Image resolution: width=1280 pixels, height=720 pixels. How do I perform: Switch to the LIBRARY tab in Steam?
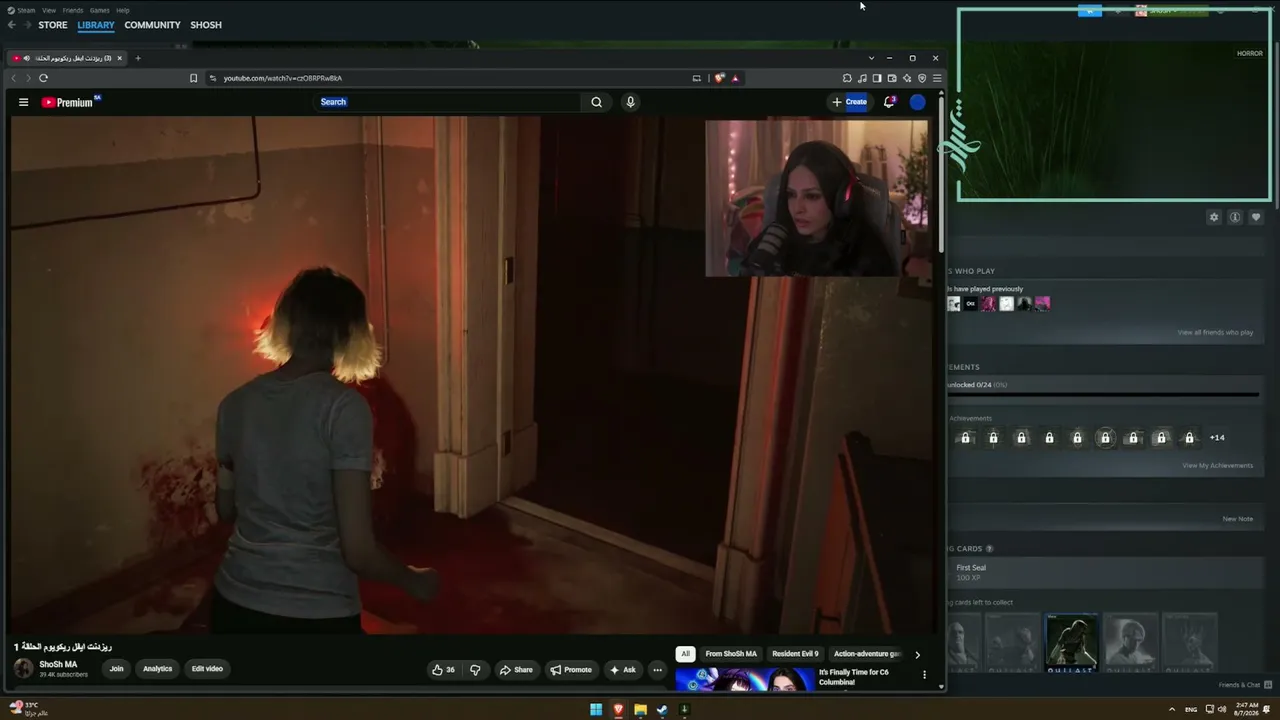96,25
